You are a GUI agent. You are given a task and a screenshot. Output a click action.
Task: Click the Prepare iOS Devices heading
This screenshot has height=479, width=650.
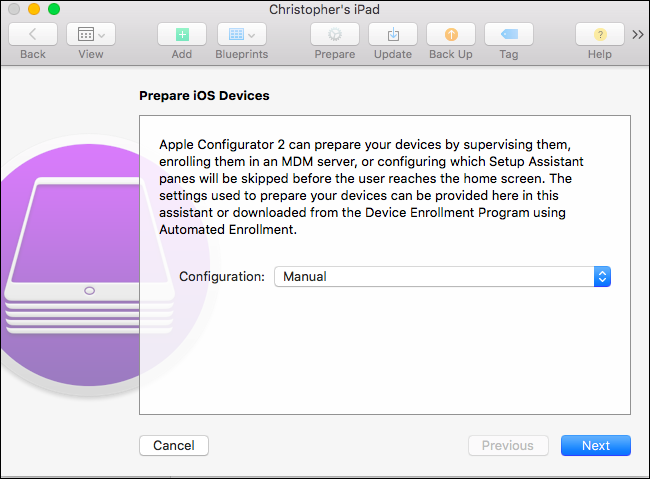204,97
